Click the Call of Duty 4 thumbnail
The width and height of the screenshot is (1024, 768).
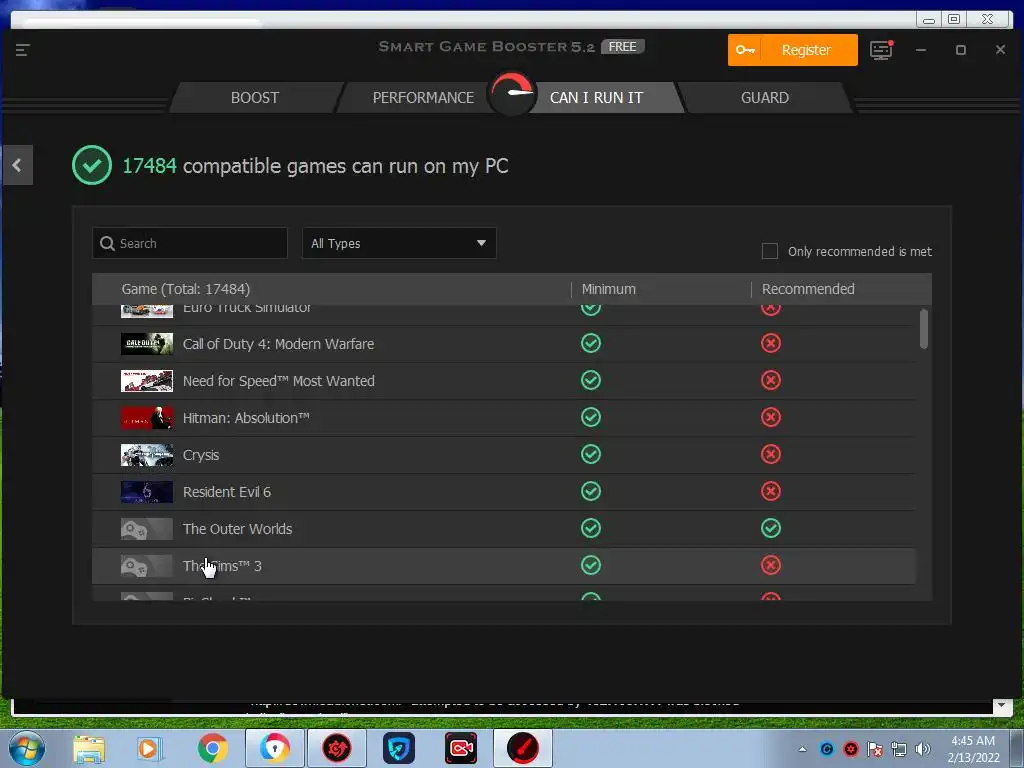tap(147, 344)
